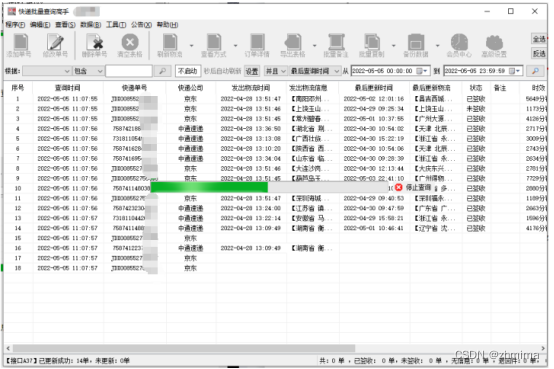Open the 并且 logic dropdown
Screen dimensions: 554x369
276,71
